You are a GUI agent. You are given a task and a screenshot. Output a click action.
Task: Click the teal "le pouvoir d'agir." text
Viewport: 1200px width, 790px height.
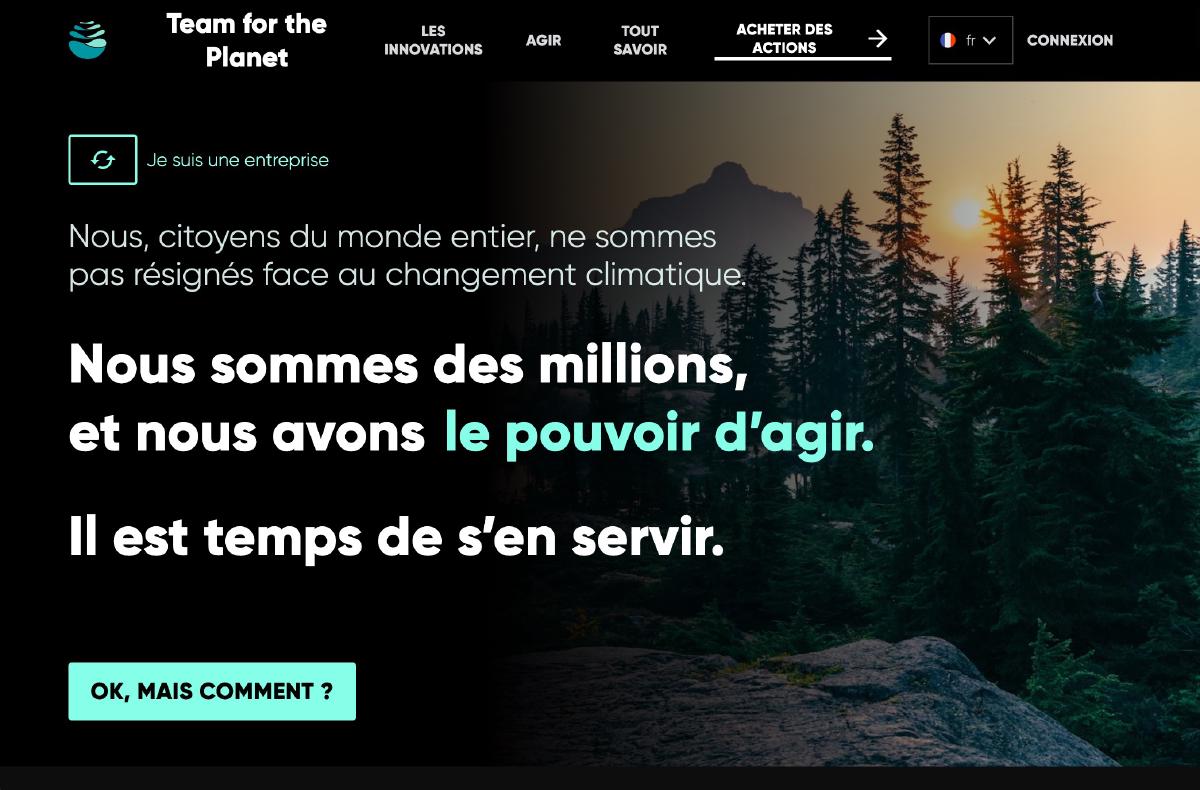pyautogui.click(x=659, y=433)
